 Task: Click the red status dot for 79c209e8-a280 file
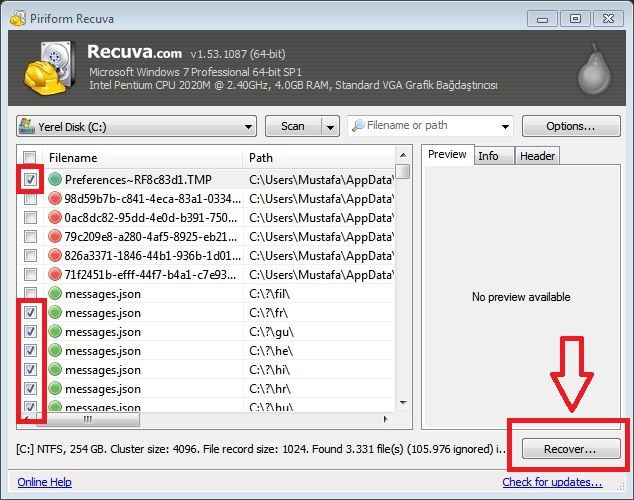click(55, 236)
